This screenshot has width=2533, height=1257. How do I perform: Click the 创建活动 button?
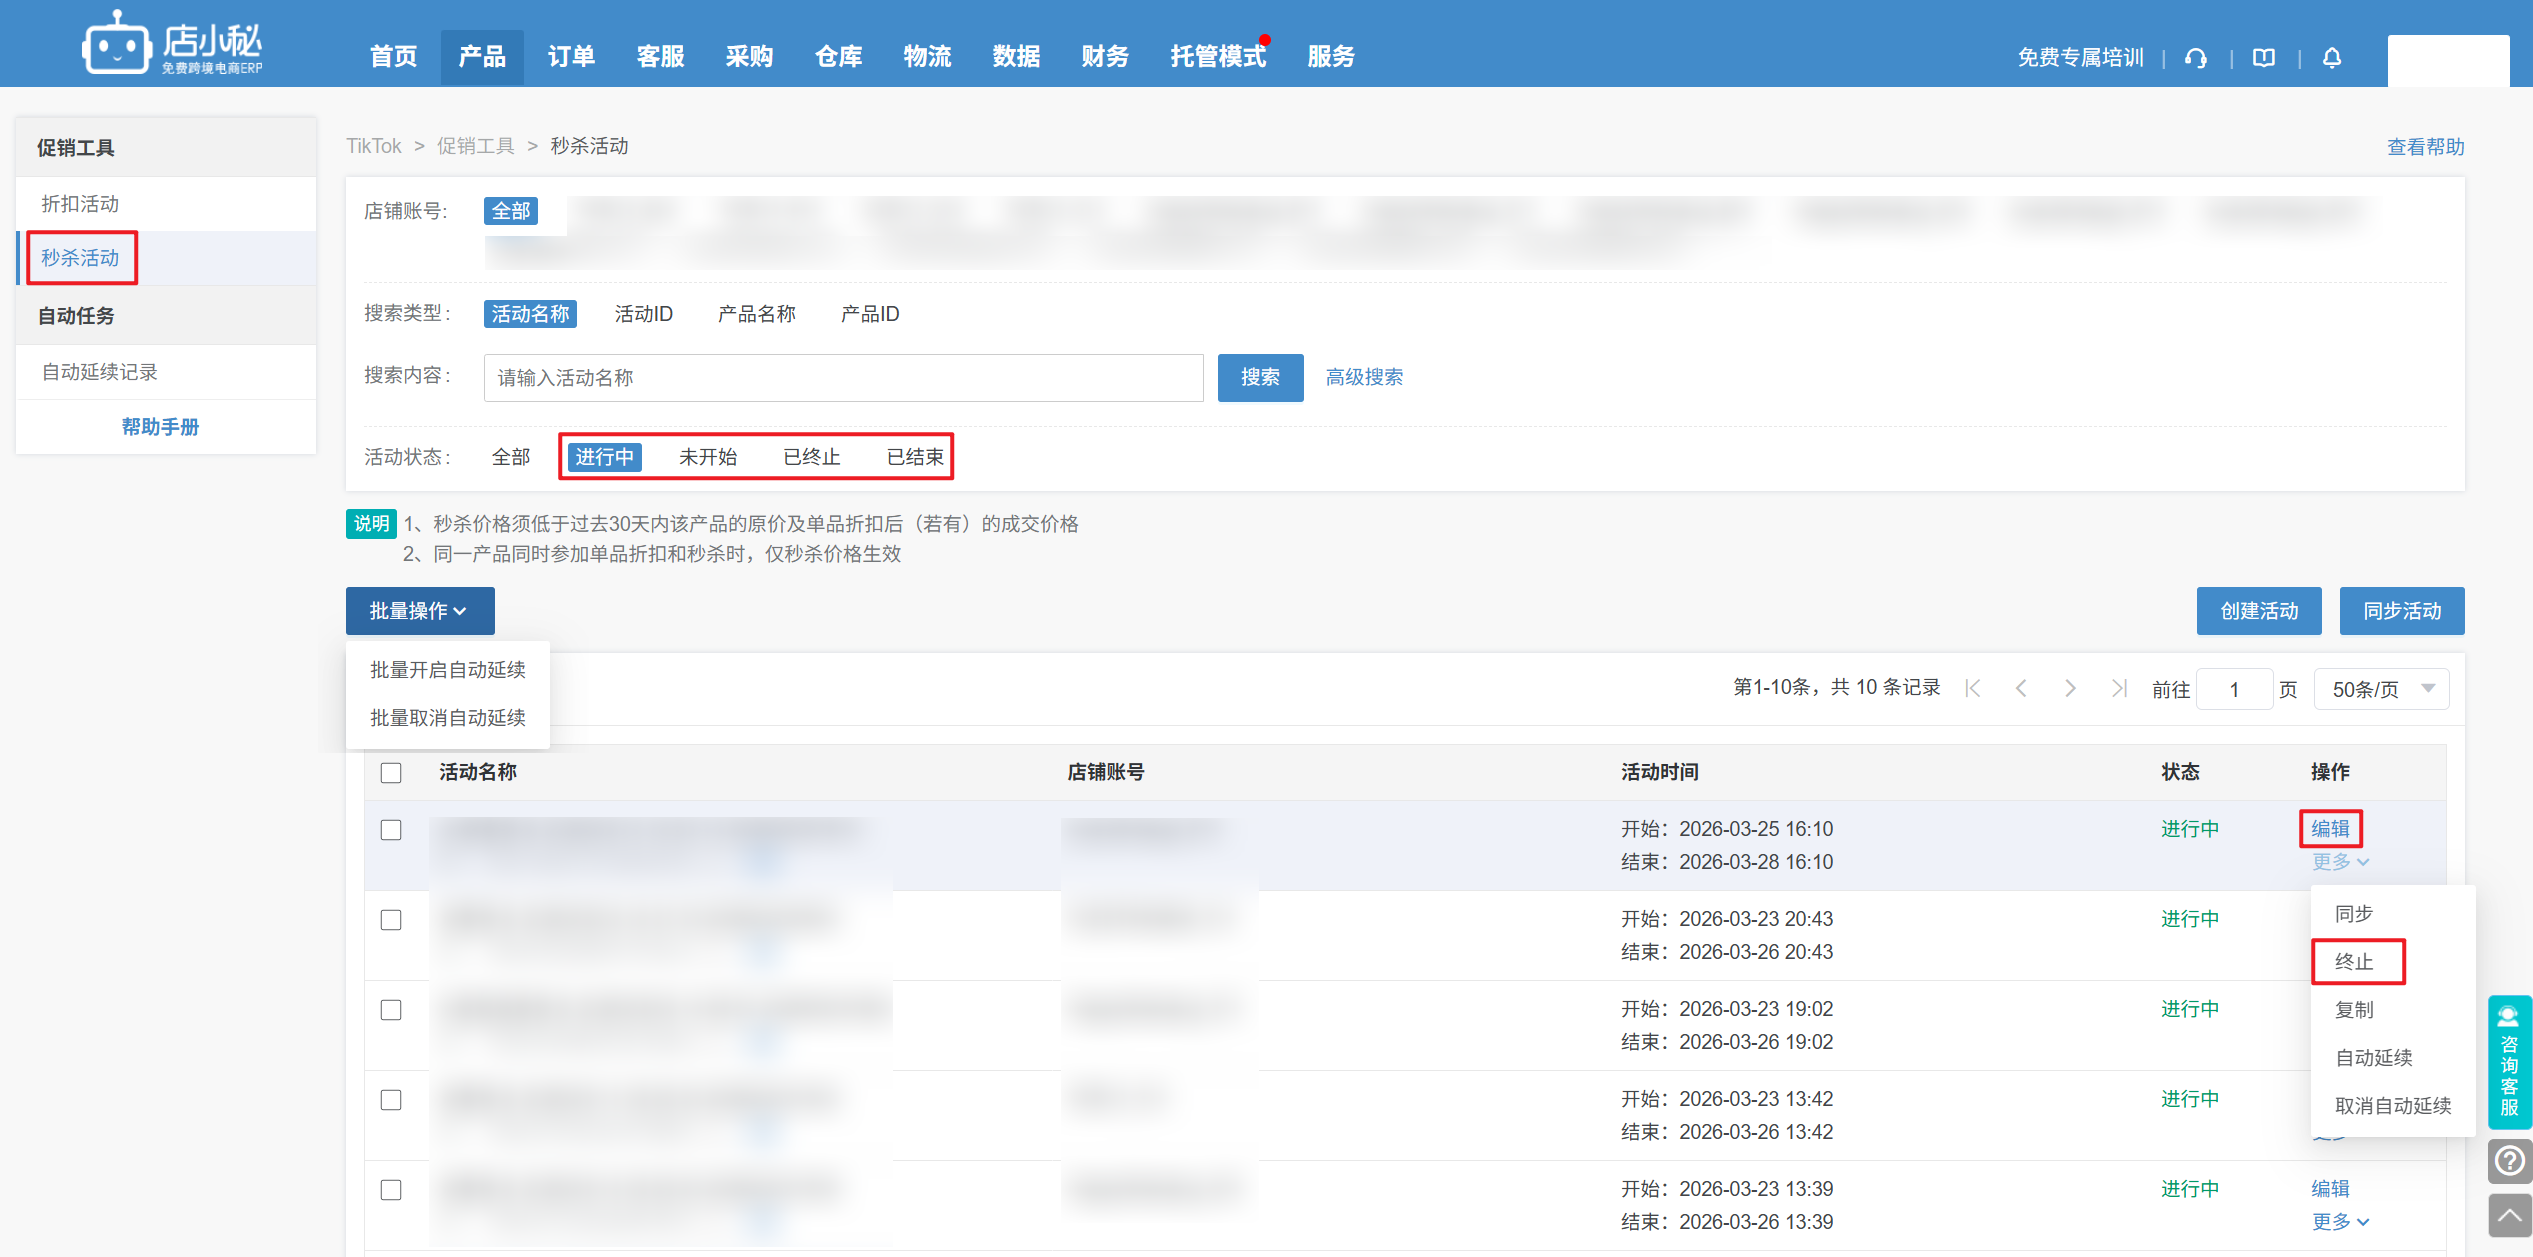coord(2258,611)
